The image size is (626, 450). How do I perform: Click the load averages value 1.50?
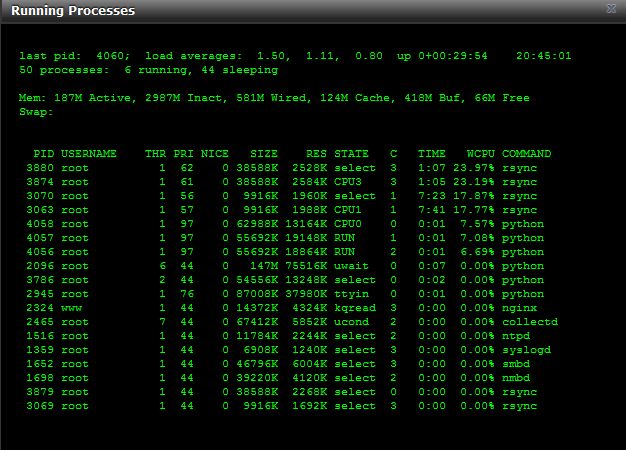tap(273, 56)
